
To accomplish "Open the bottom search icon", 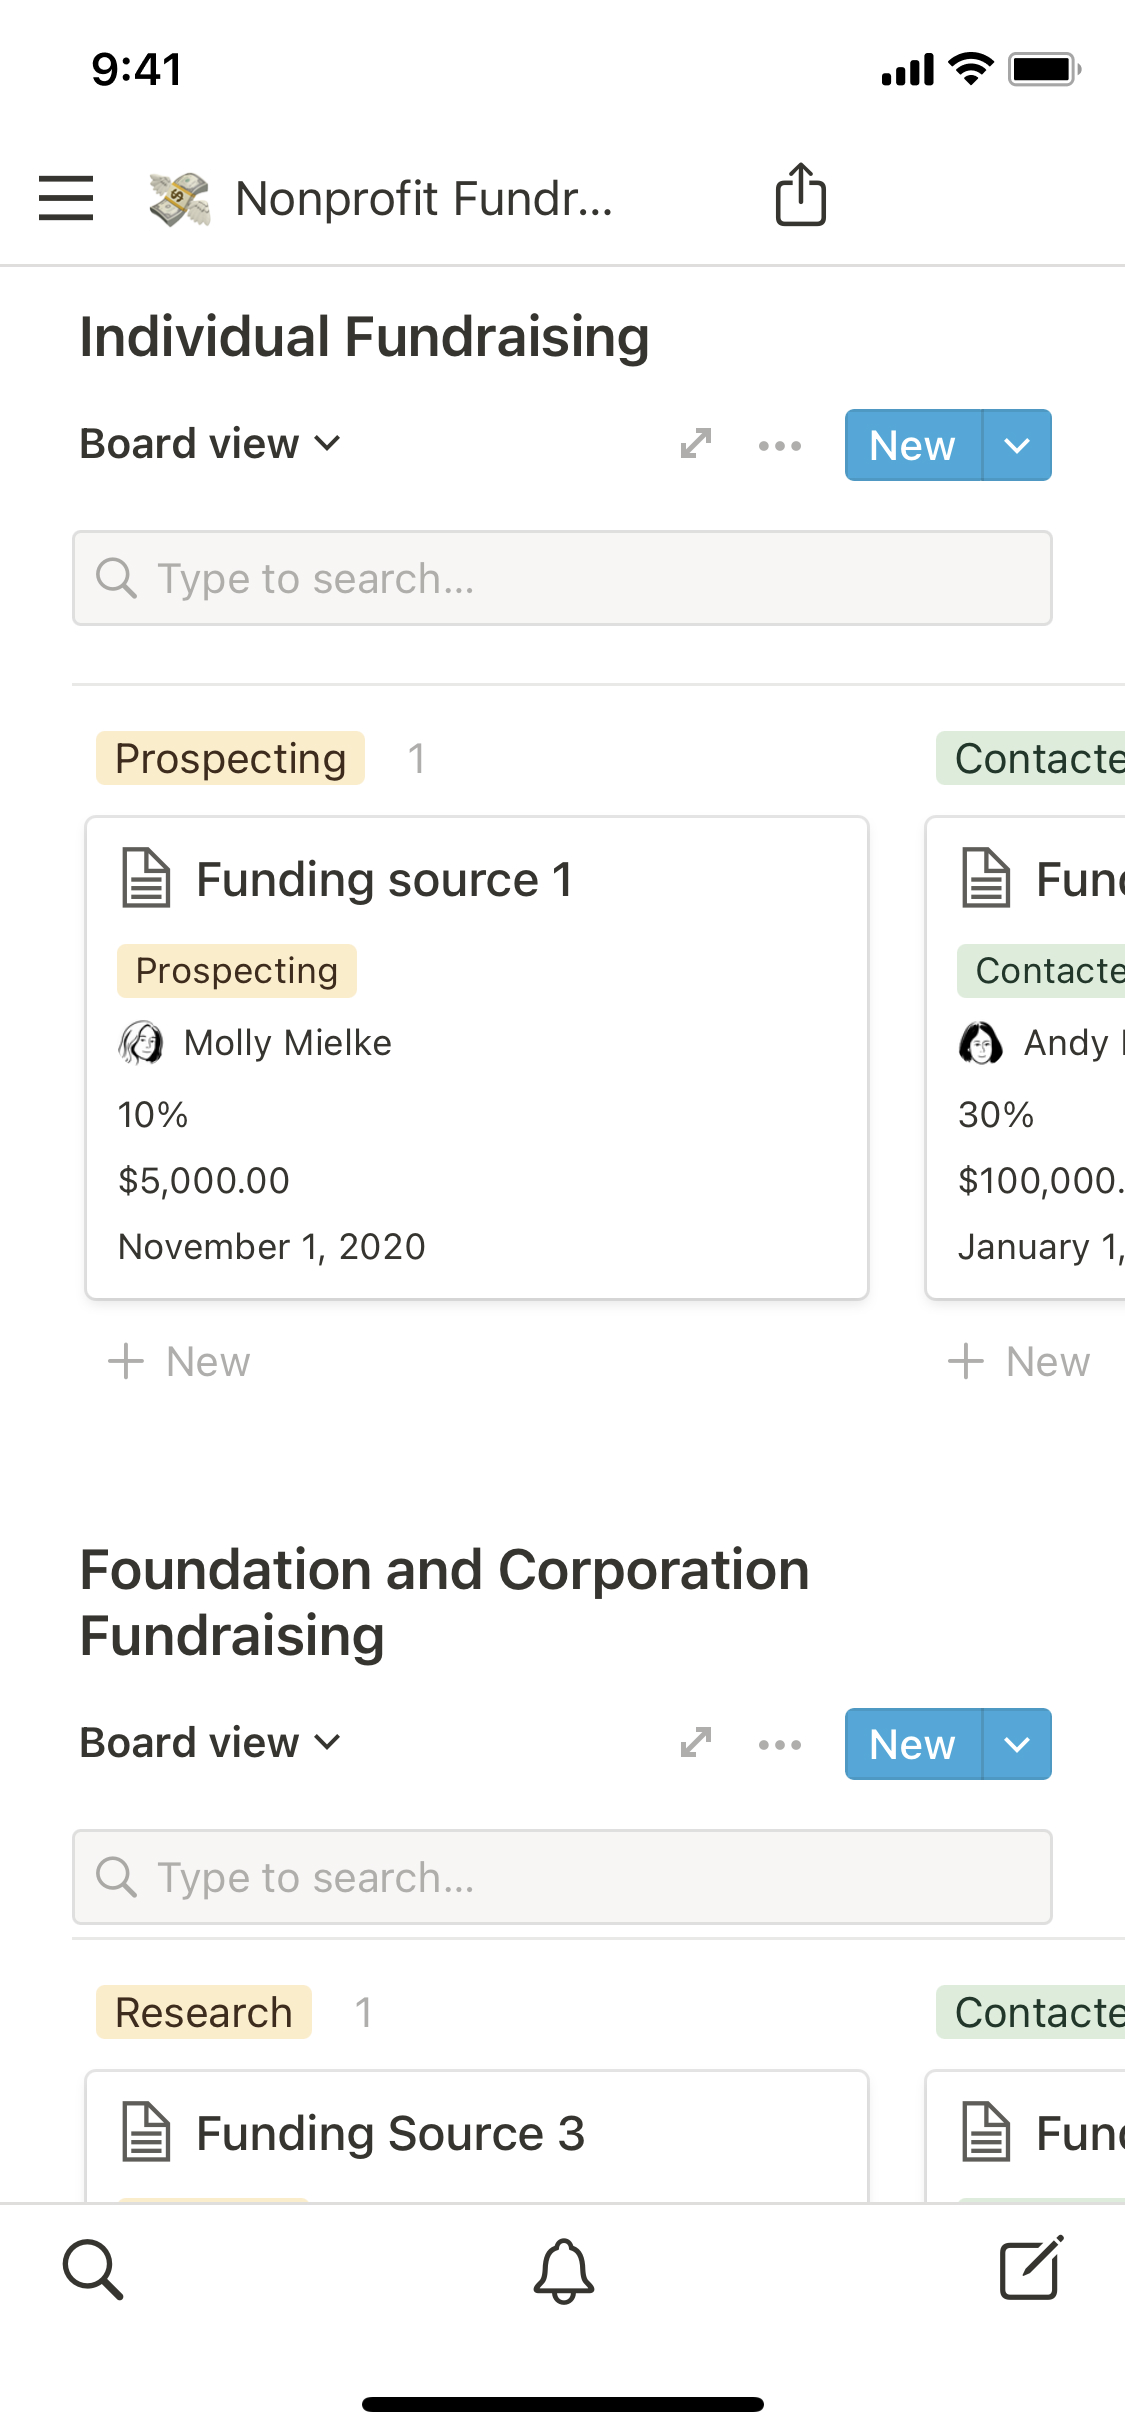I will [x=93, y=2270].
